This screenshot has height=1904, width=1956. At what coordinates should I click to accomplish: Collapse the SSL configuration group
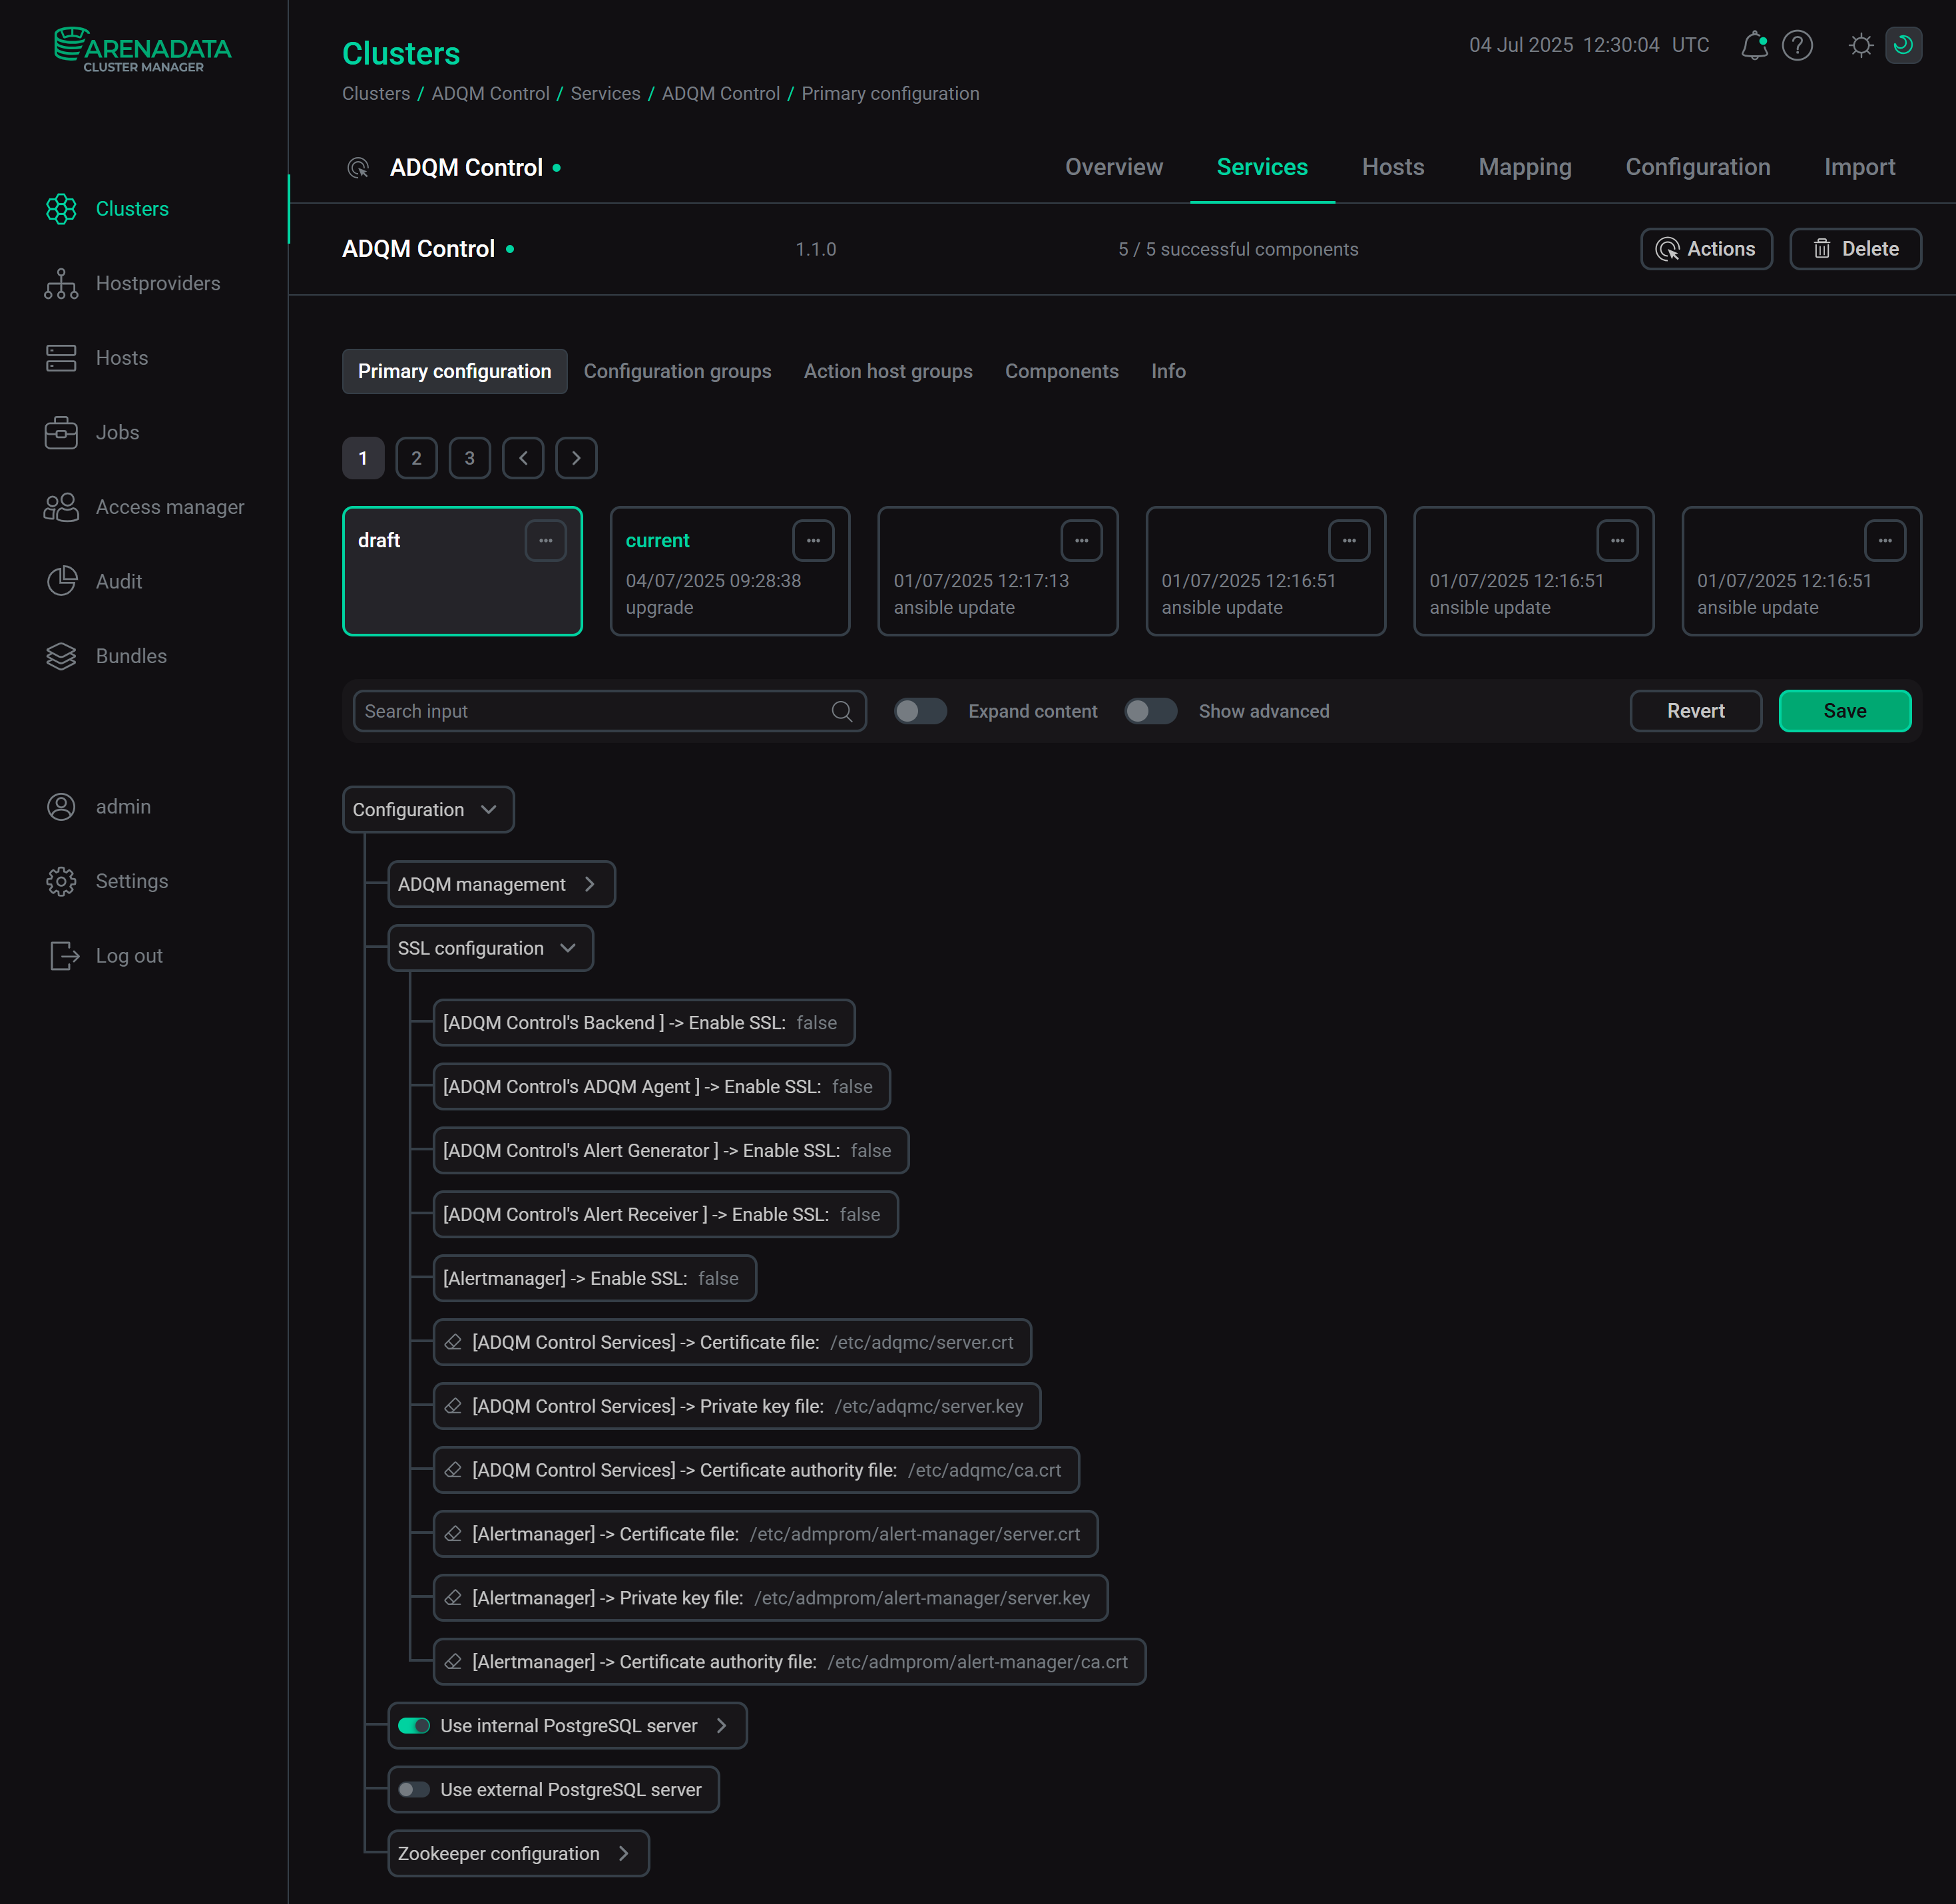tap(568, 948)
